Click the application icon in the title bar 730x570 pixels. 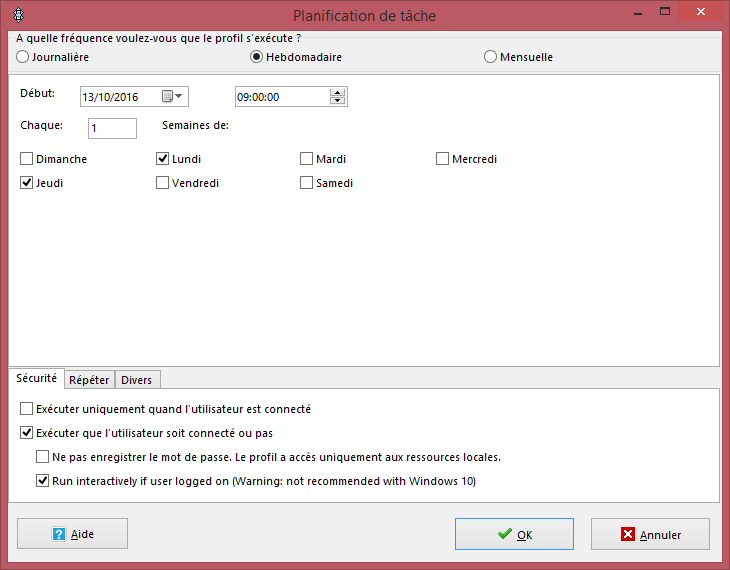[x=13, y=16]
